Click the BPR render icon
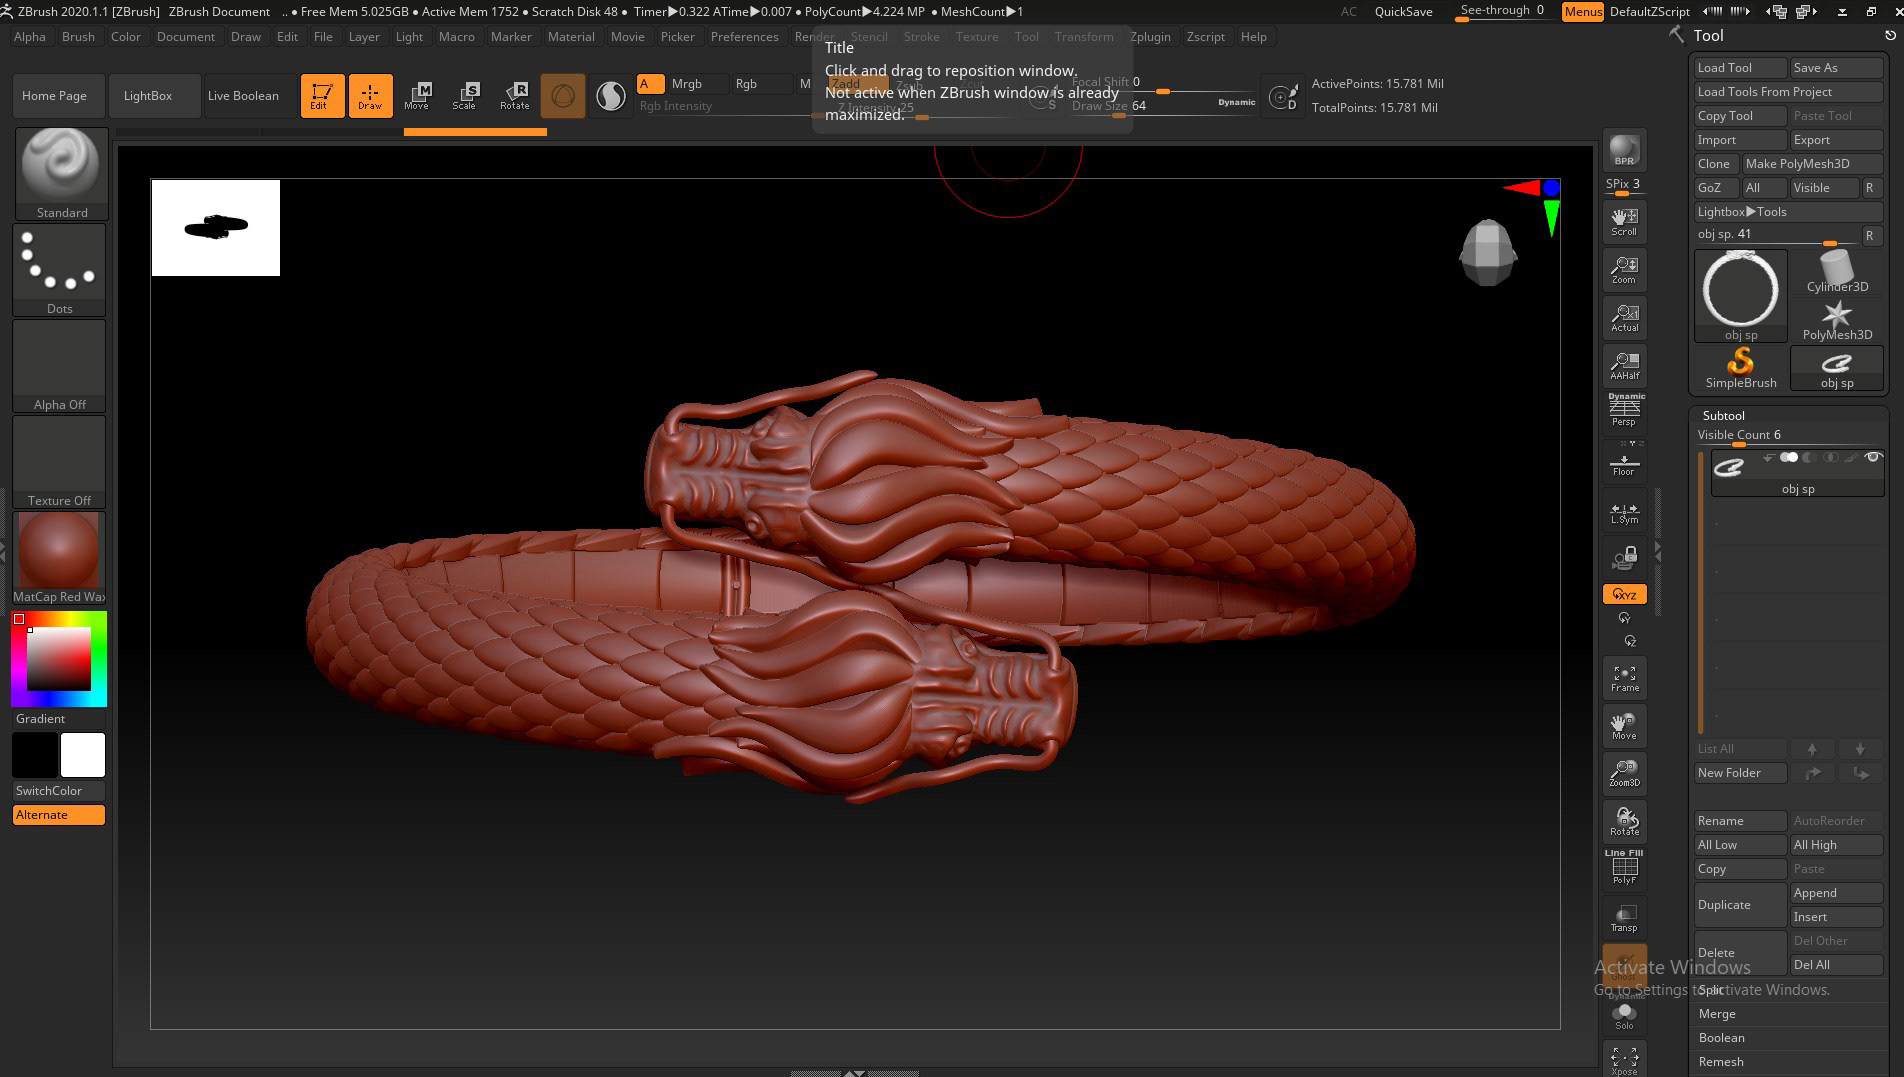The image size is (1904, 1077). click(x=1624, y=150)
